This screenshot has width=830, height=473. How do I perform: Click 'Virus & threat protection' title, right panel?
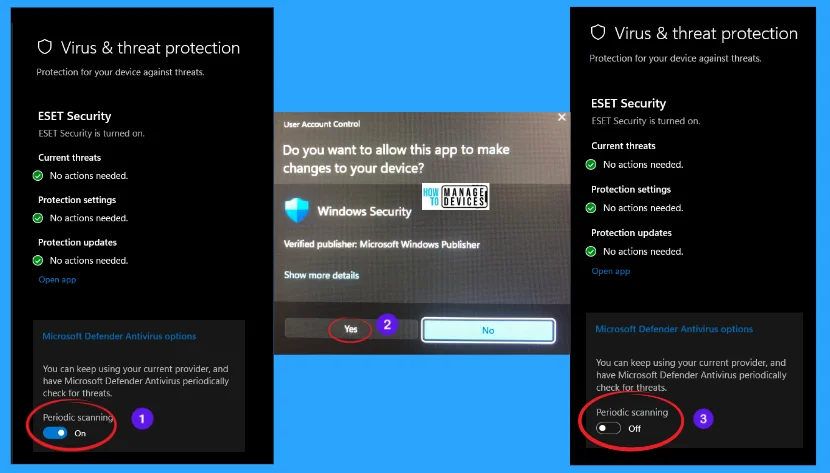tap(706, 33)
